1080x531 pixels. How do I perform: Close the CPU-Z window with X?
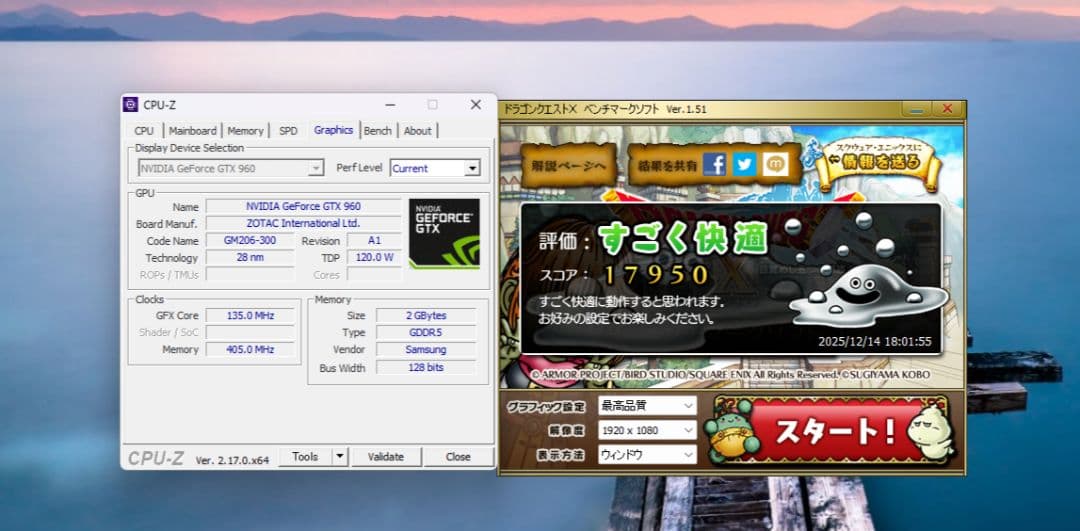point(476,105)
